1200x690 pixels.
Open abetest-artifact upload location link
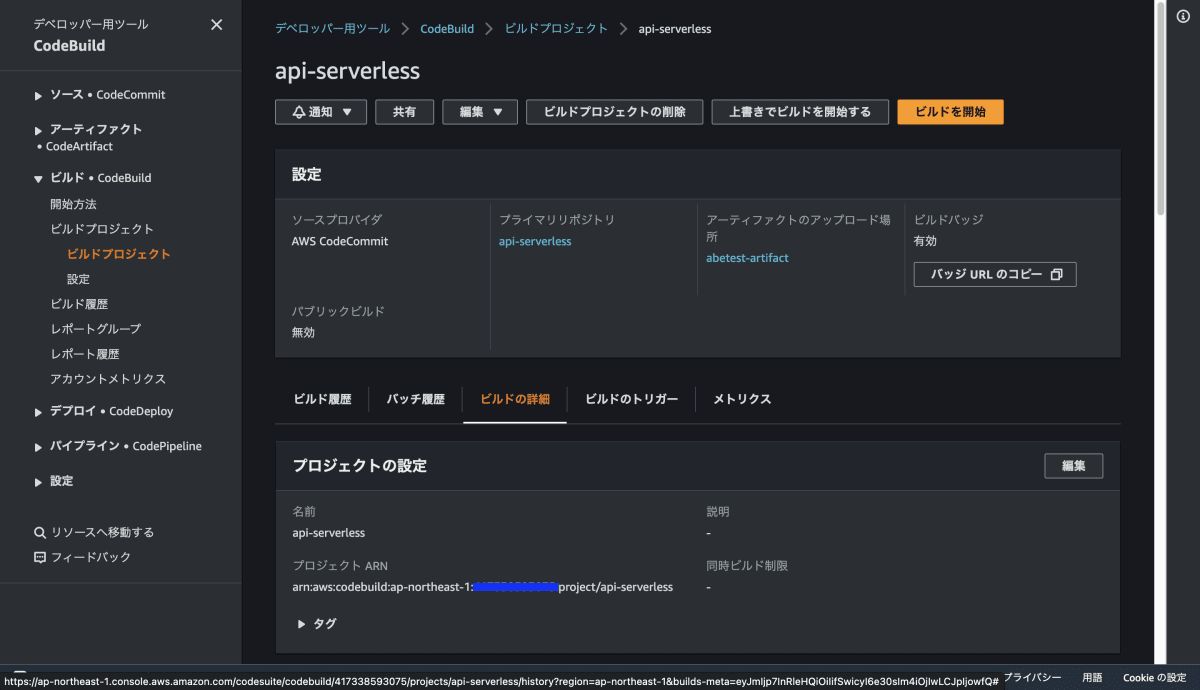tap(747, 258)
